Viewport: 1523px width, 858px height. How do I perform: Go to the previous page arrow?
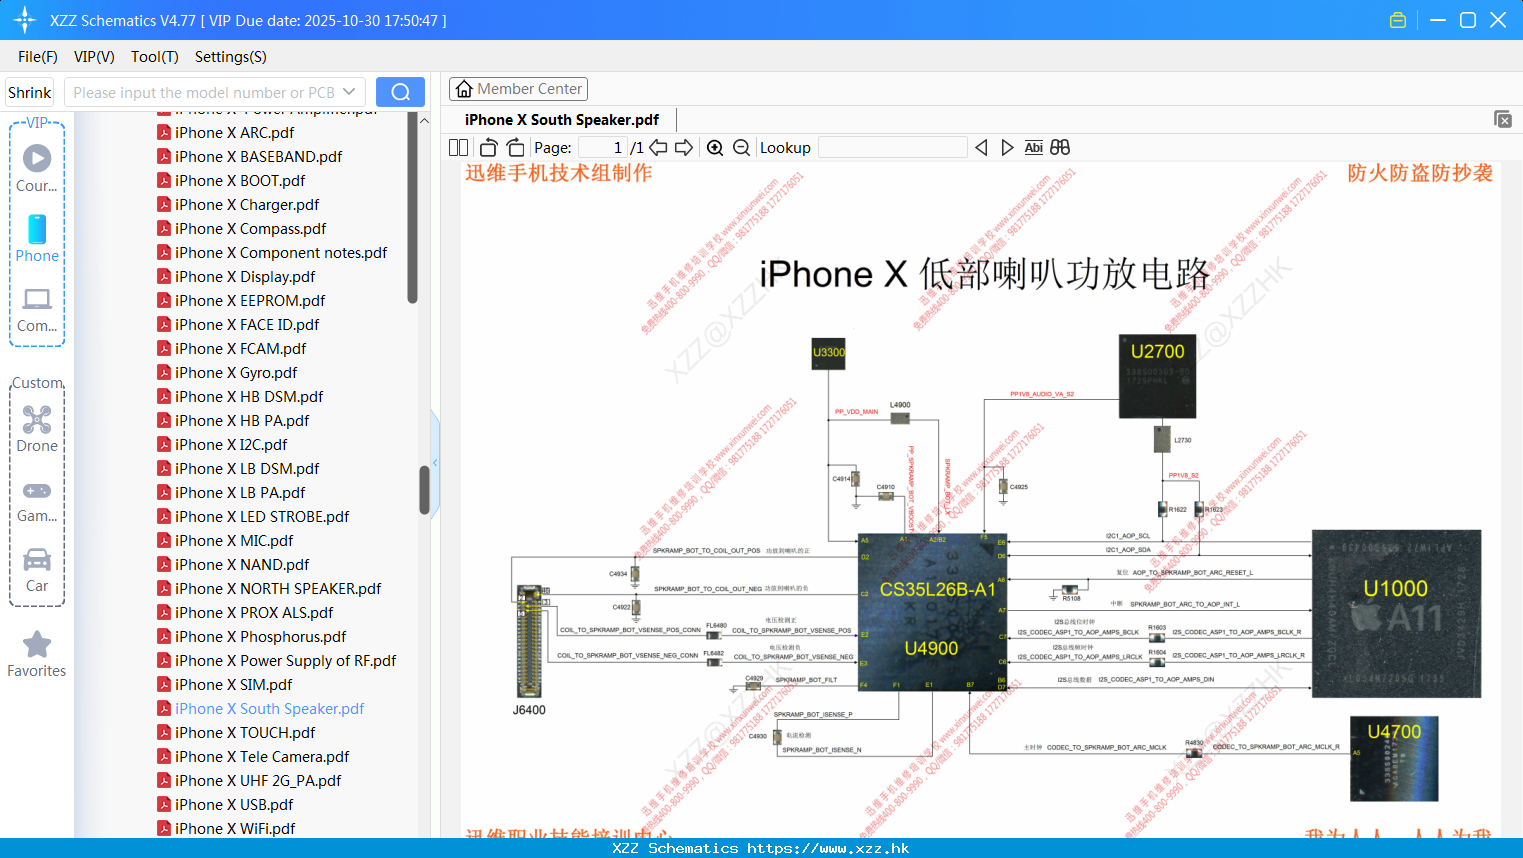click(x=658, y=147)
